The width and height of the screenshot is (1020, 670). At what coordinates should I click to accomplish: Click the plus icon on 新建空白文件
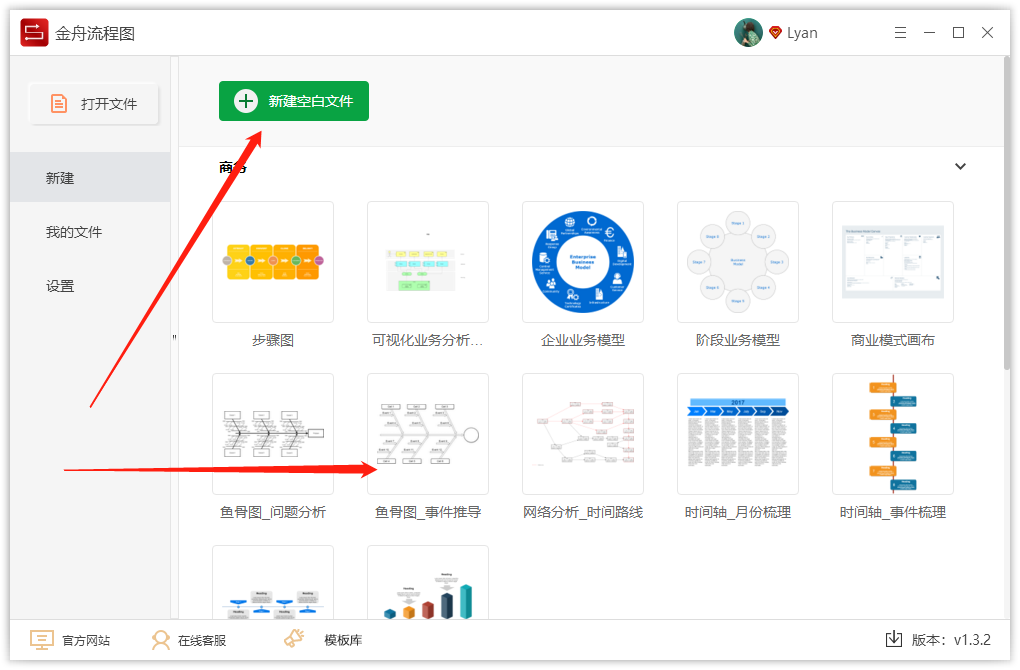point(246,101)
